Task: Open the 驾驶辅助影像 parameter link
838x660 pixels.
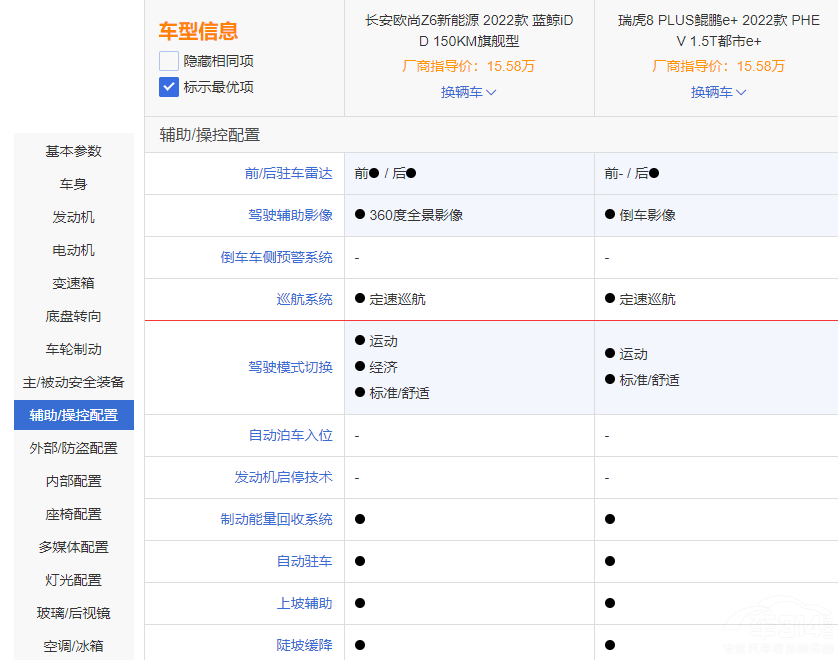Action: [x=290, y=215]
